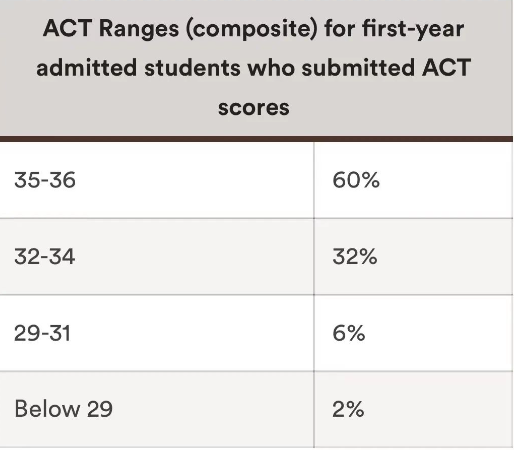Click the percent sign after 60
The height and width of the screenshot is (450, 514).
(369, 180)
